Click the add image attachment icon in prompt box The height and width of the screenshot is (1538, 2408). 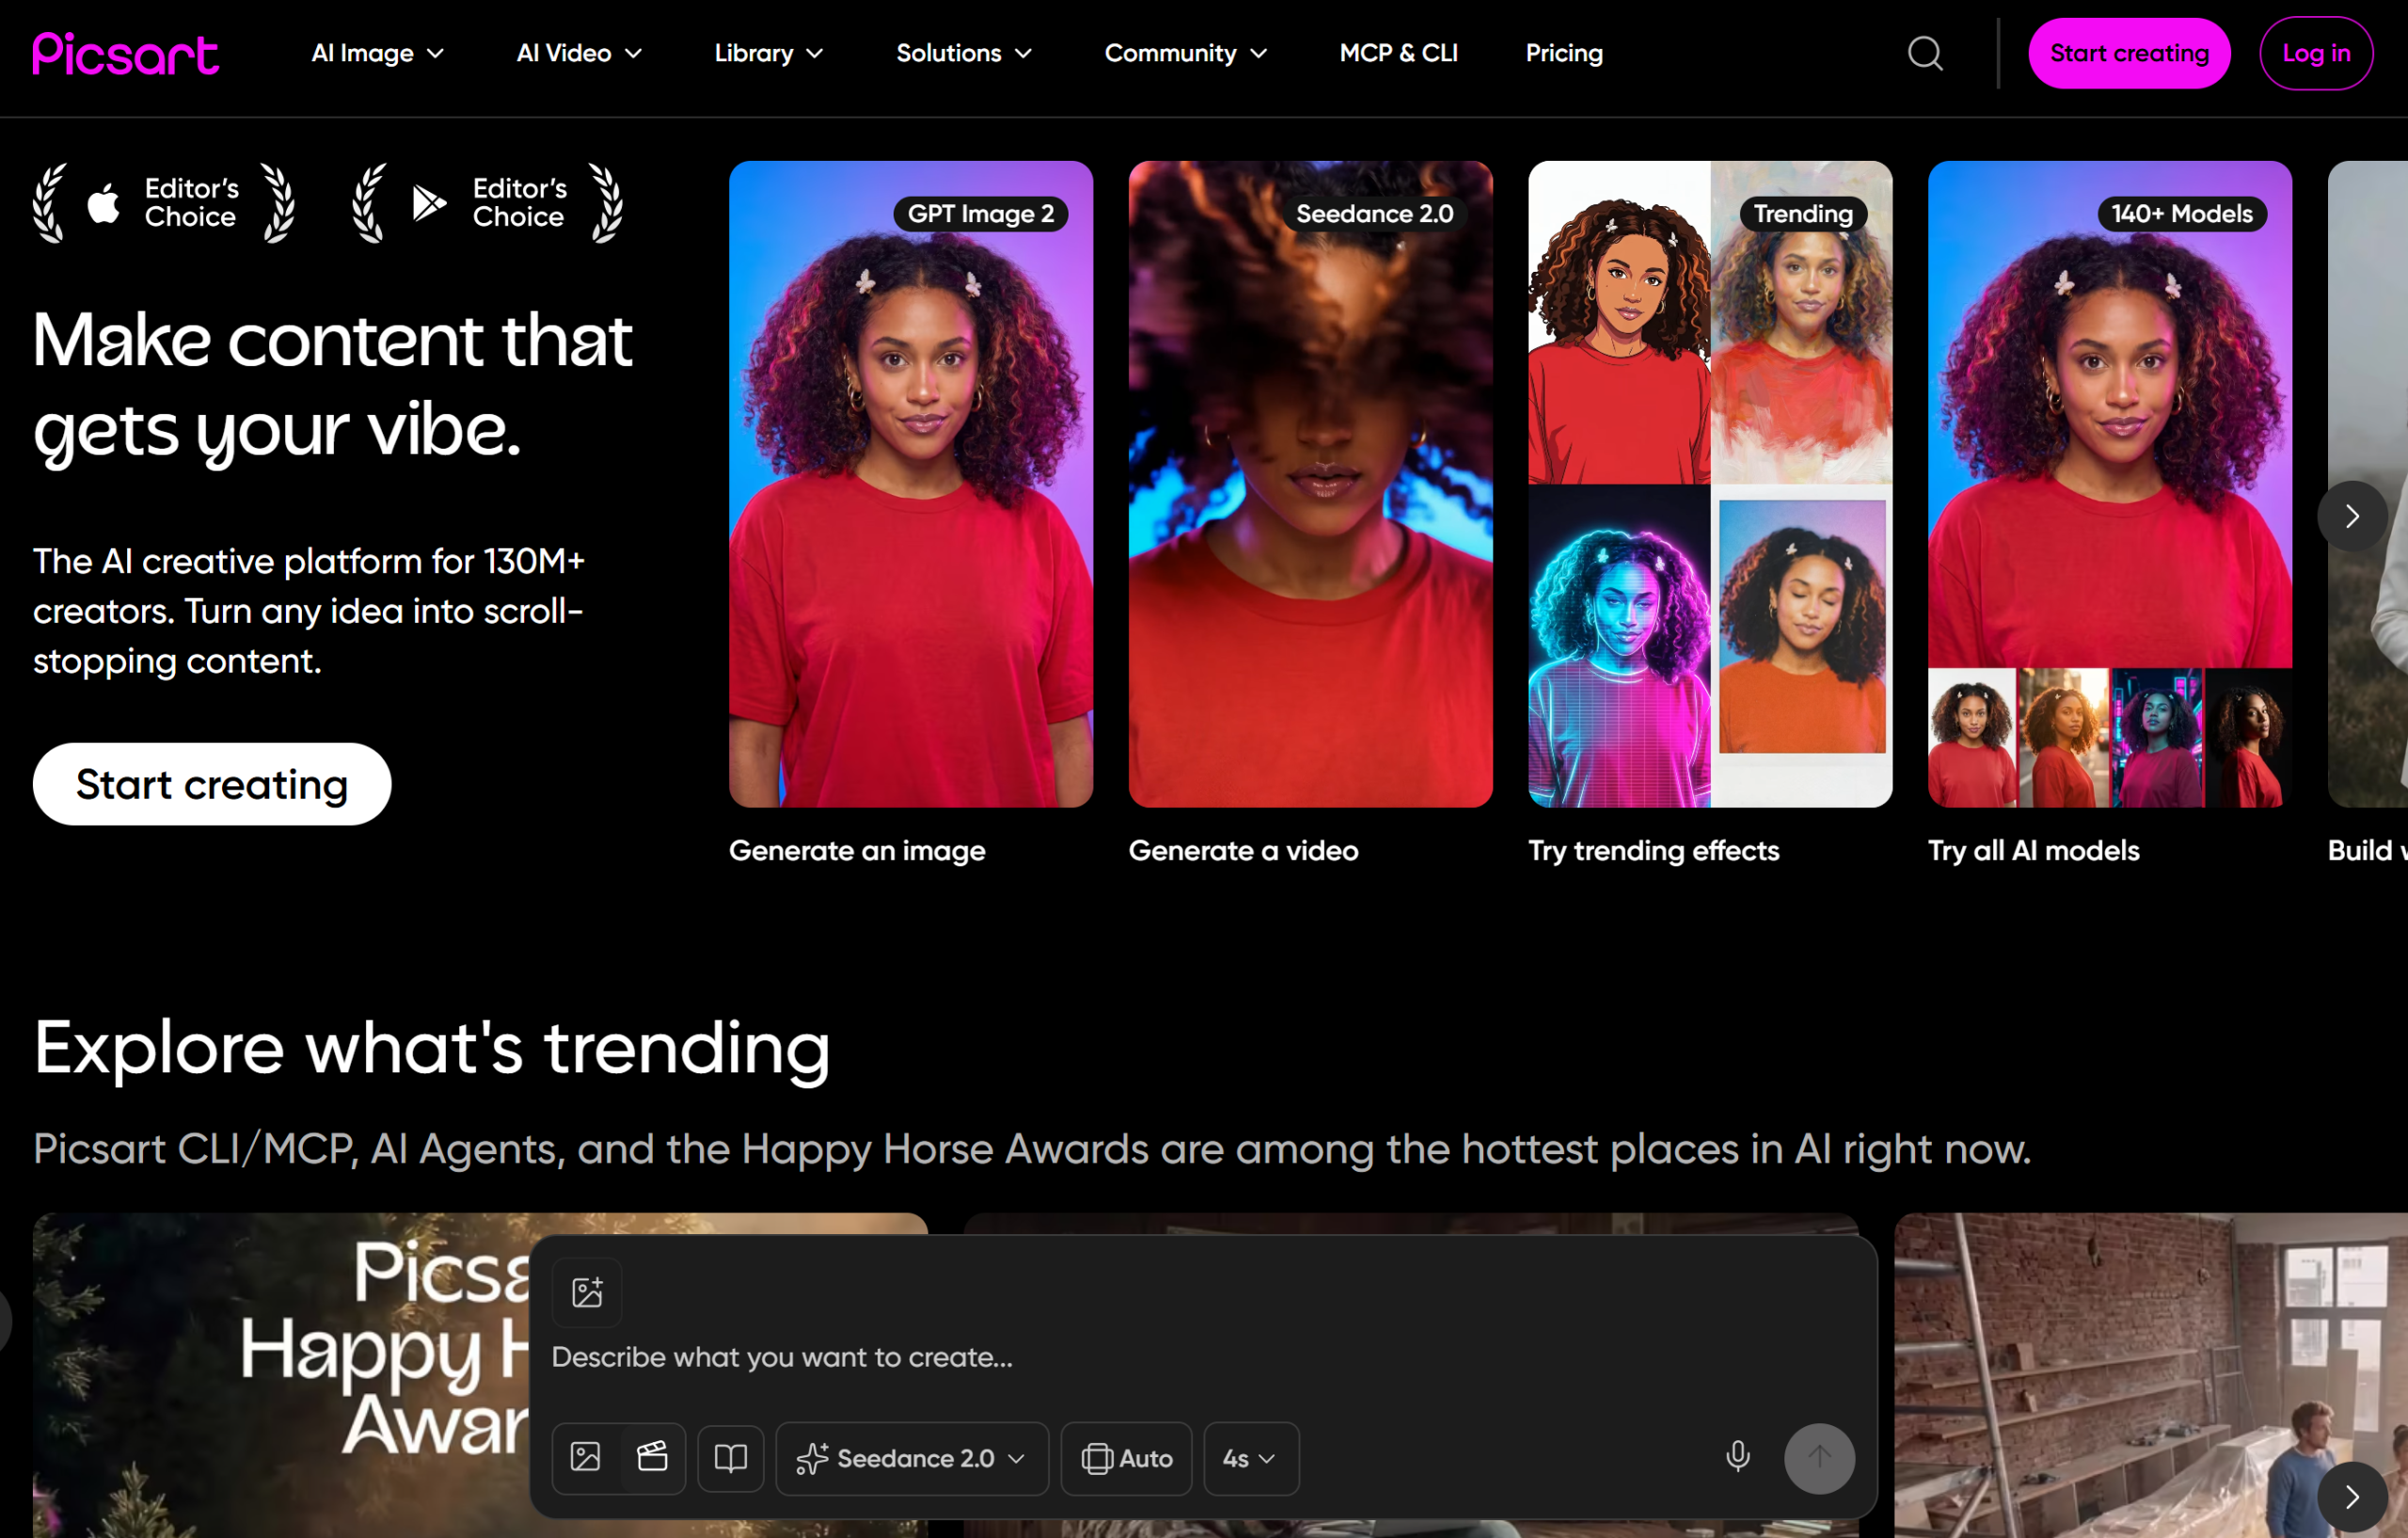coord(587,1292)
